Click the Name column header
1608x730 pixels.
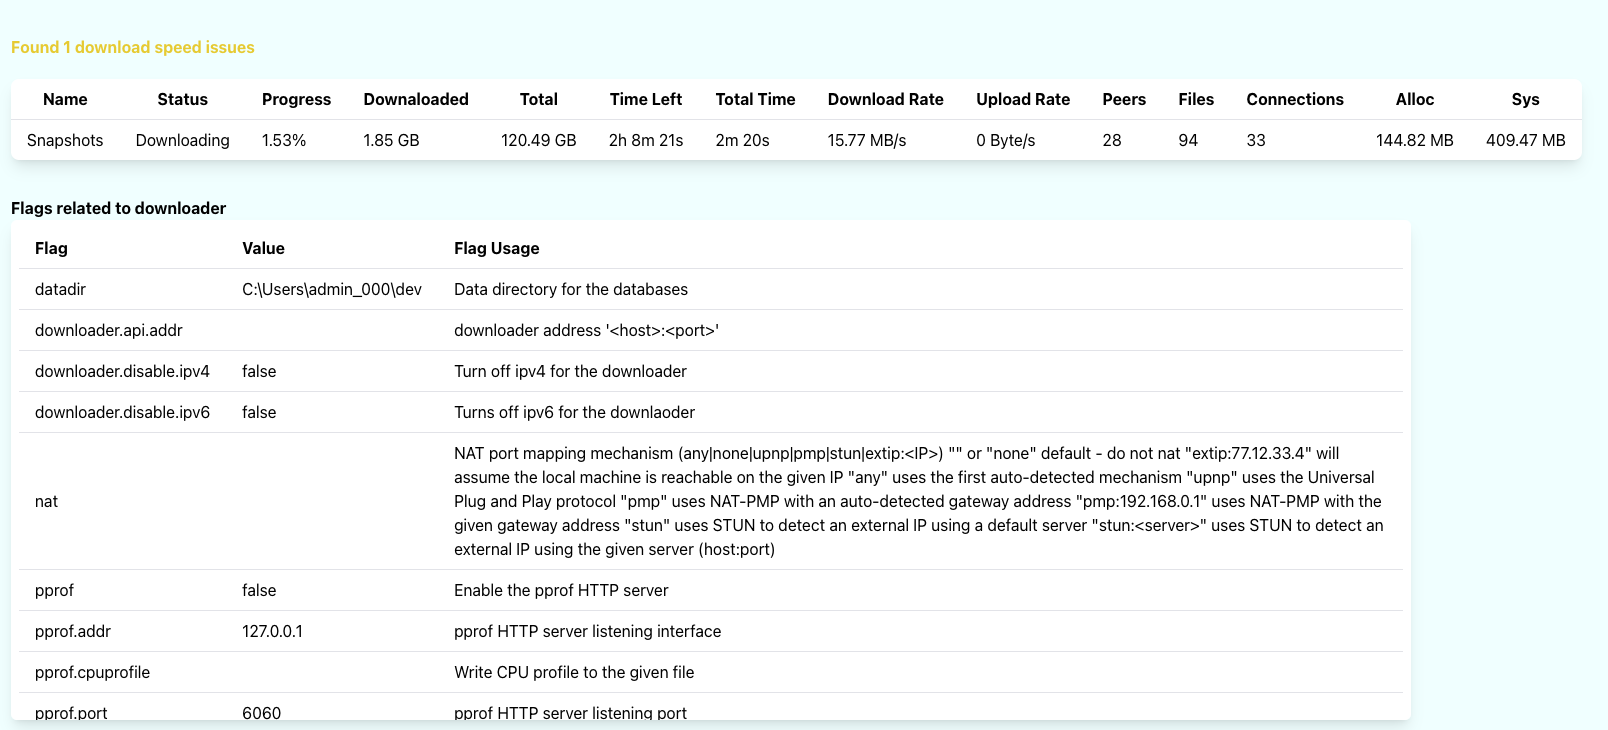tap(65, 99)
